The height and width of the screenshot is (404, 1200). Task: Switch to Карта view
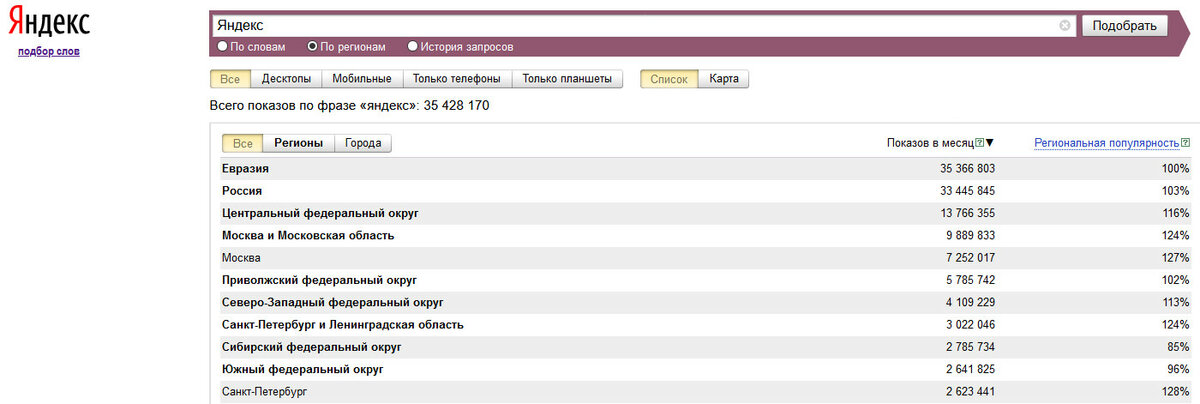point(723,79)
